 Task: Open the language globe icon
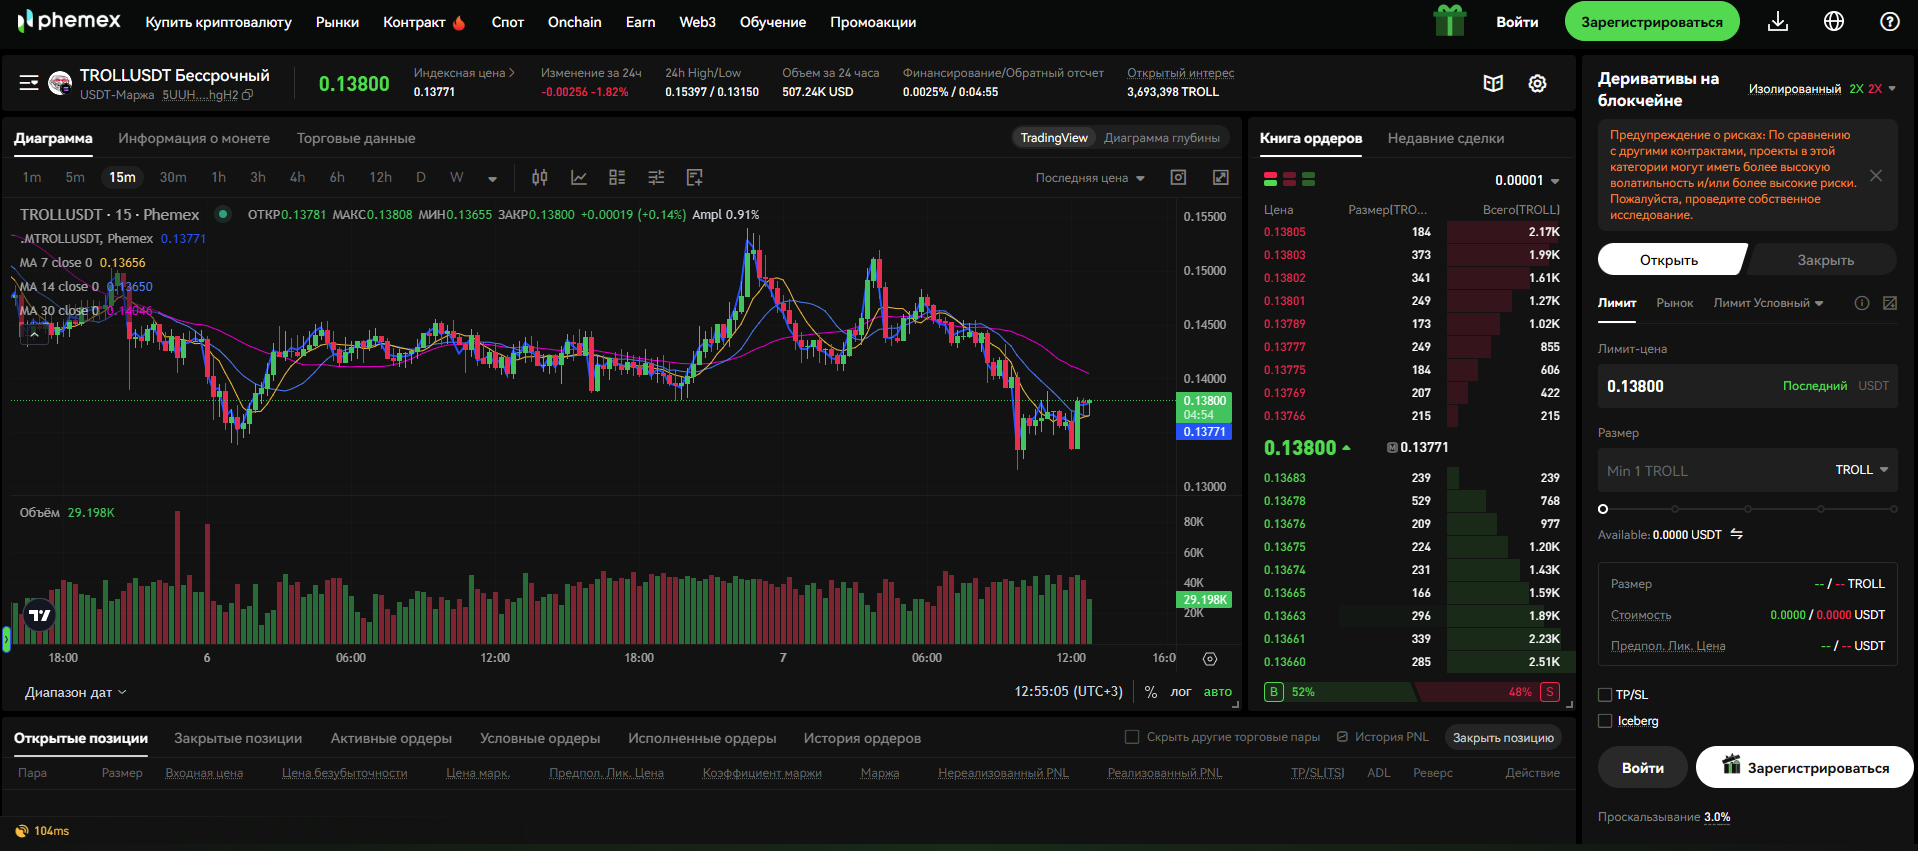pyautogui.click(x=1833, y=22)
